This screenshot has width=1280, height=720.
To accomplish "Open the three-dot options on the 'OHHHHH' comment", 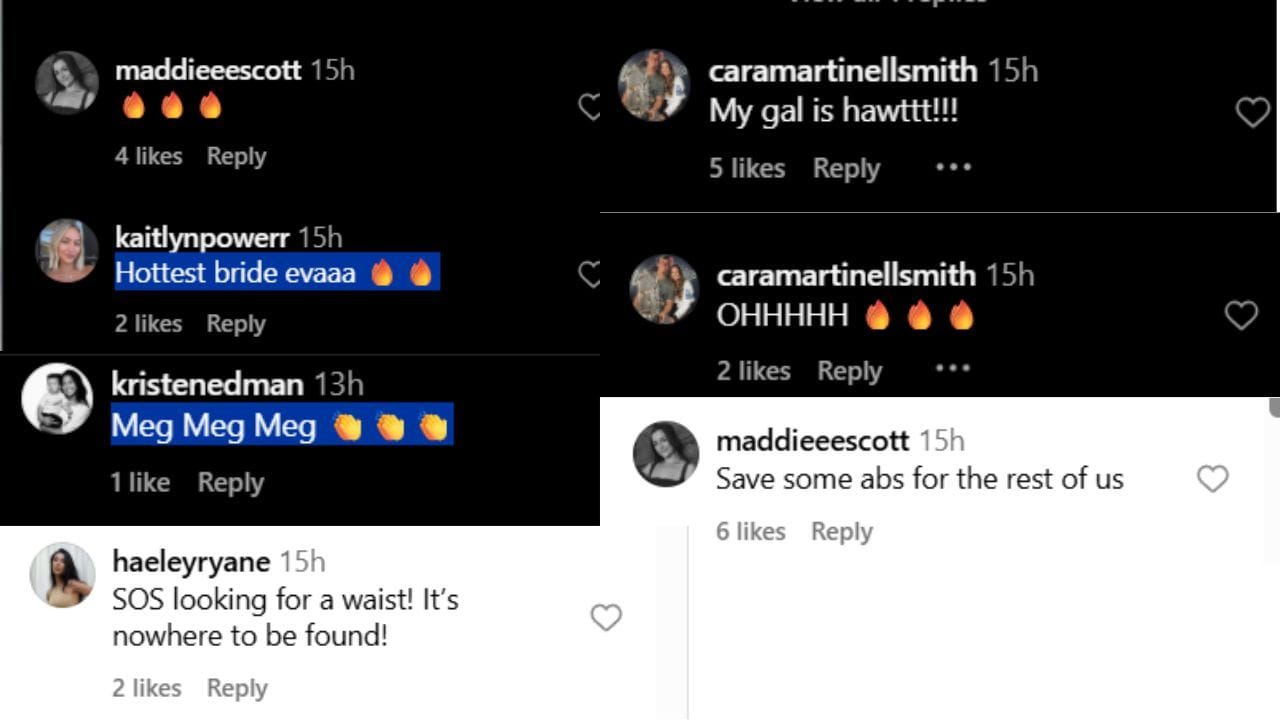I will [x=953, y=370].
